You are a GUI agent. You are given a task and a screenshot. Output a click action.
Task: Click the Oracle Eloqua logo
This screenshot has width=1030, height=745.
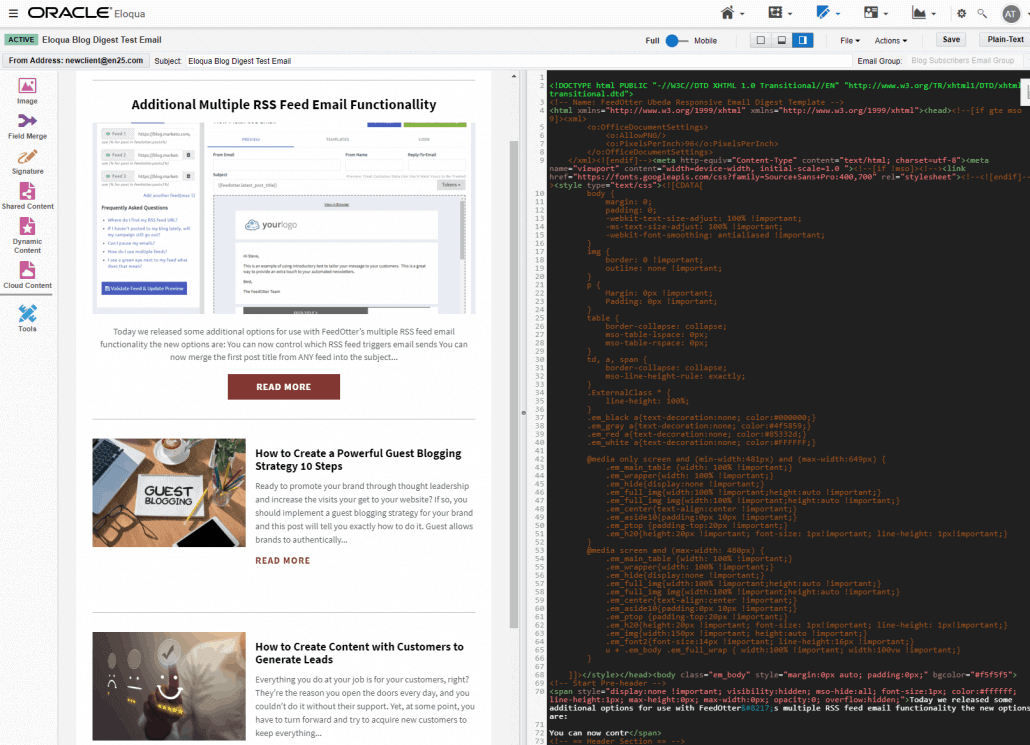[86, 12]
